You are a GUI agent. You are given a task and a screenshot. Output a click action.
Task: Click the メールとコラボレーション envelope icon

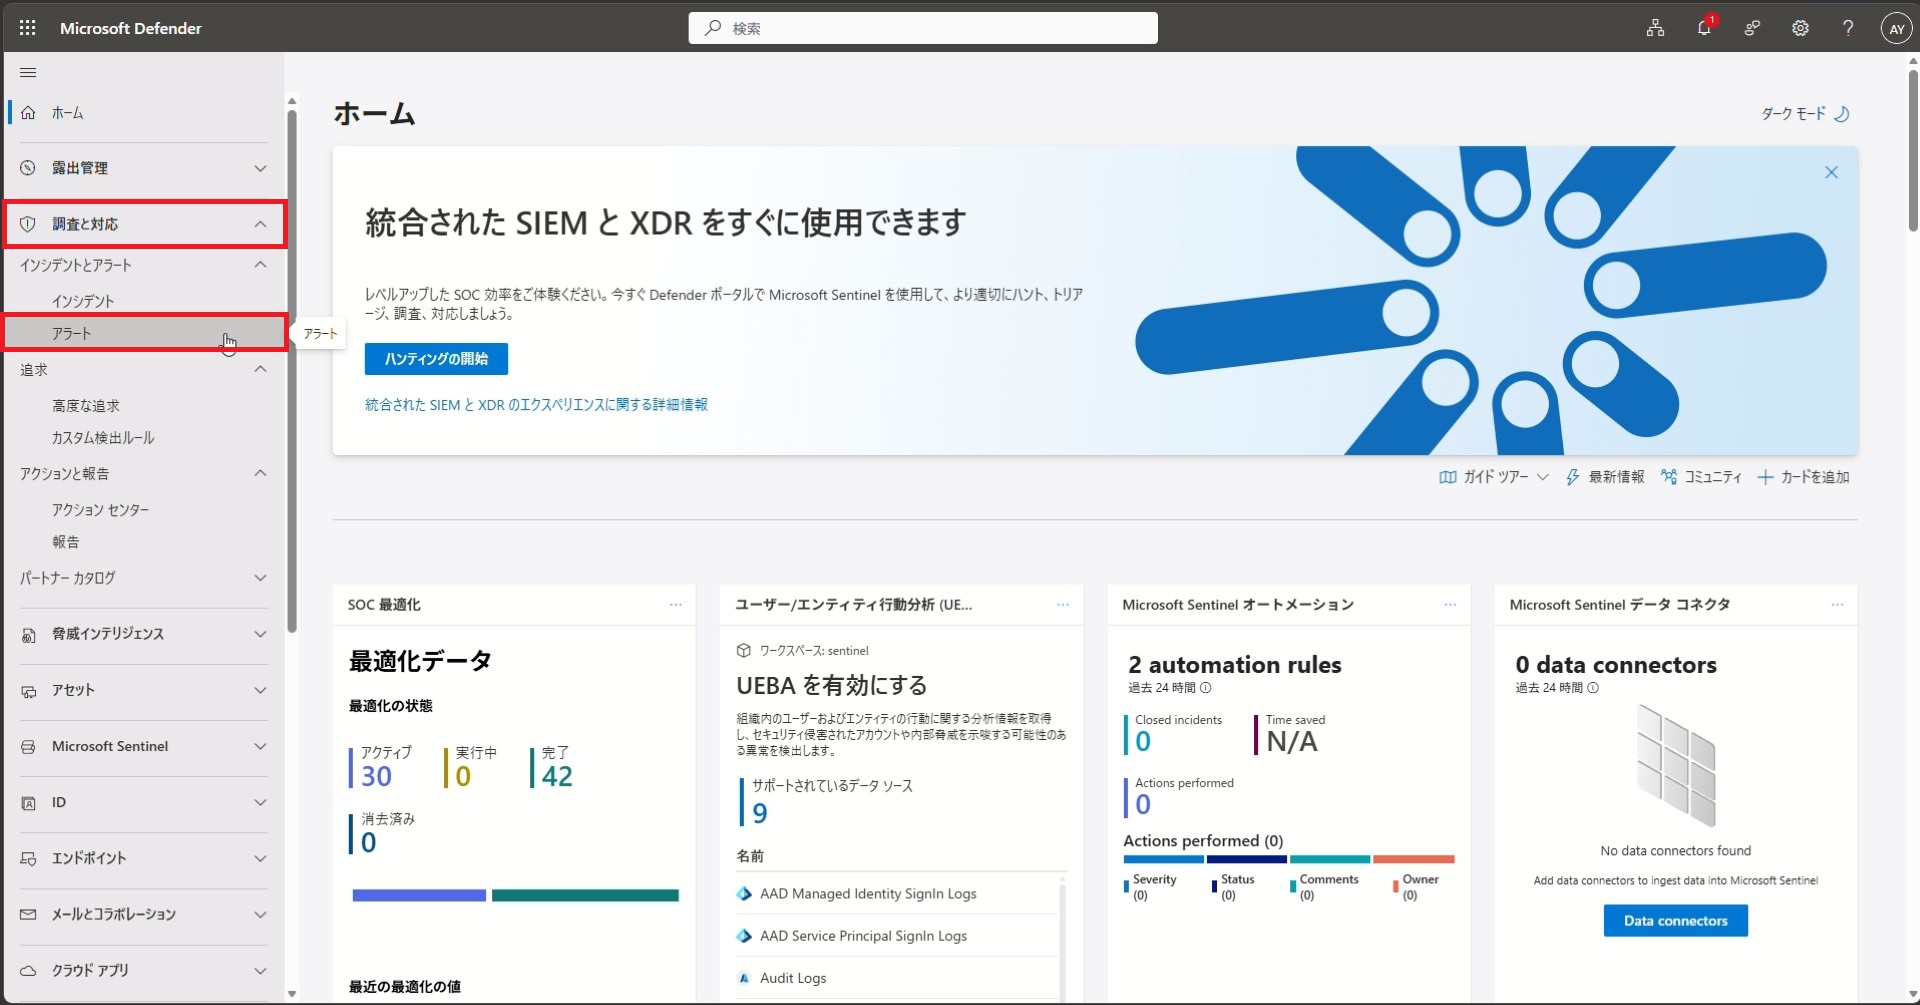(x=28, y=914)
